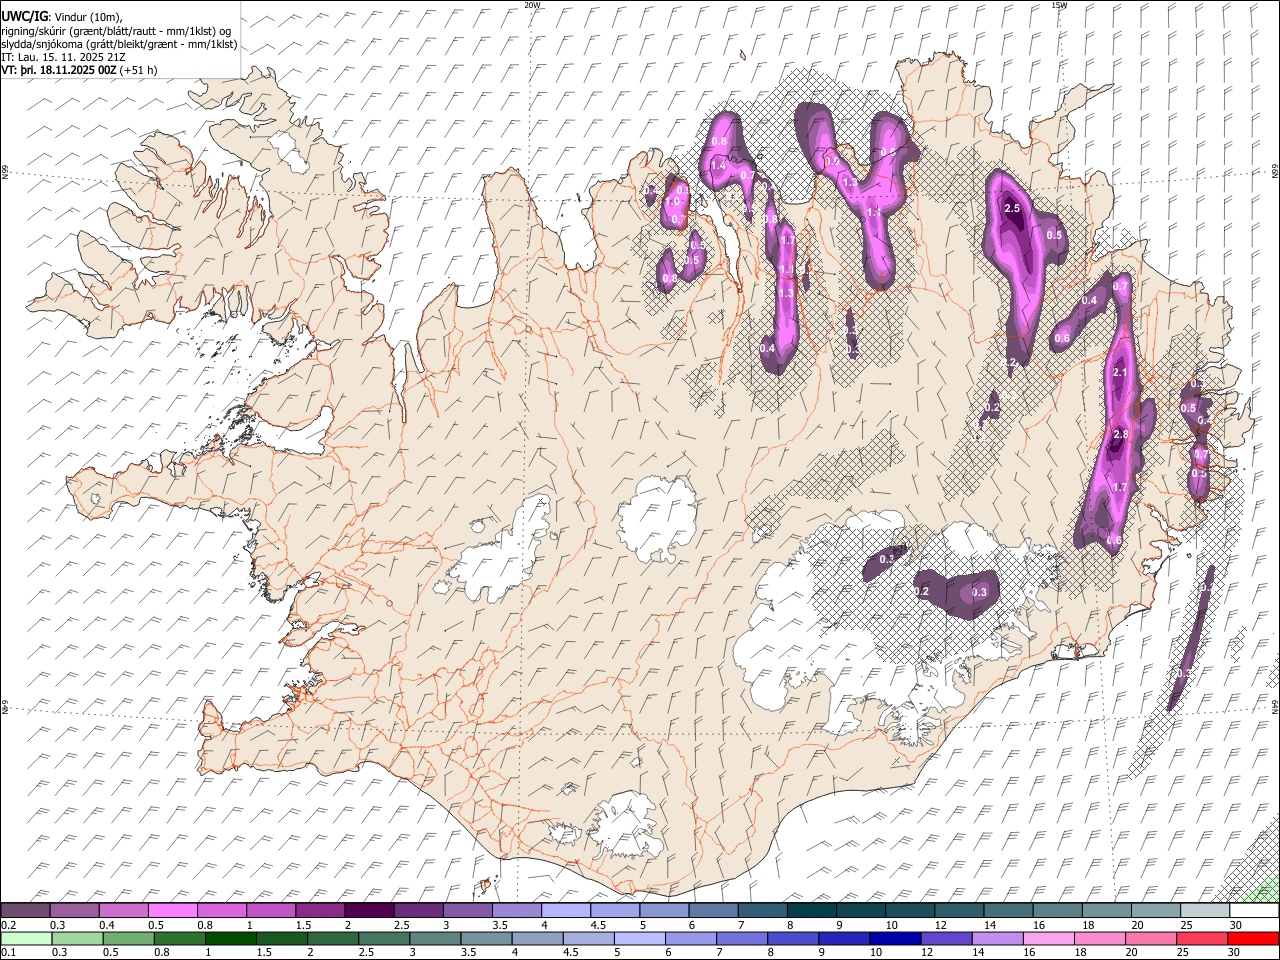Click the '2.1' snowfall value on the map
The height and width of the screenshot is (960, 1280).
point(1120,373)
